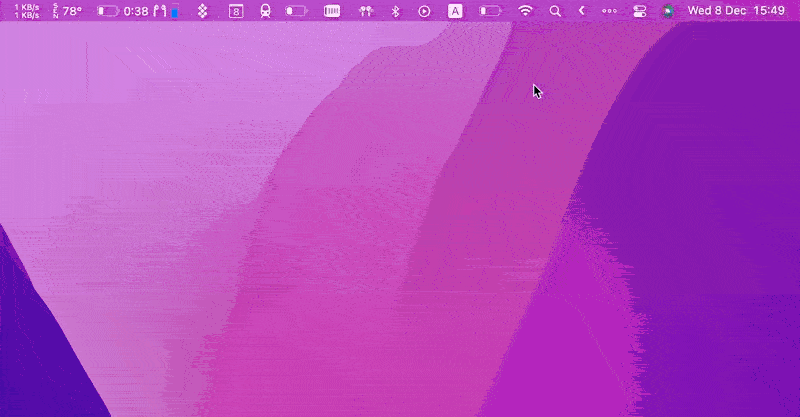Open the Dropbox menu bar icon

point(203,11)
